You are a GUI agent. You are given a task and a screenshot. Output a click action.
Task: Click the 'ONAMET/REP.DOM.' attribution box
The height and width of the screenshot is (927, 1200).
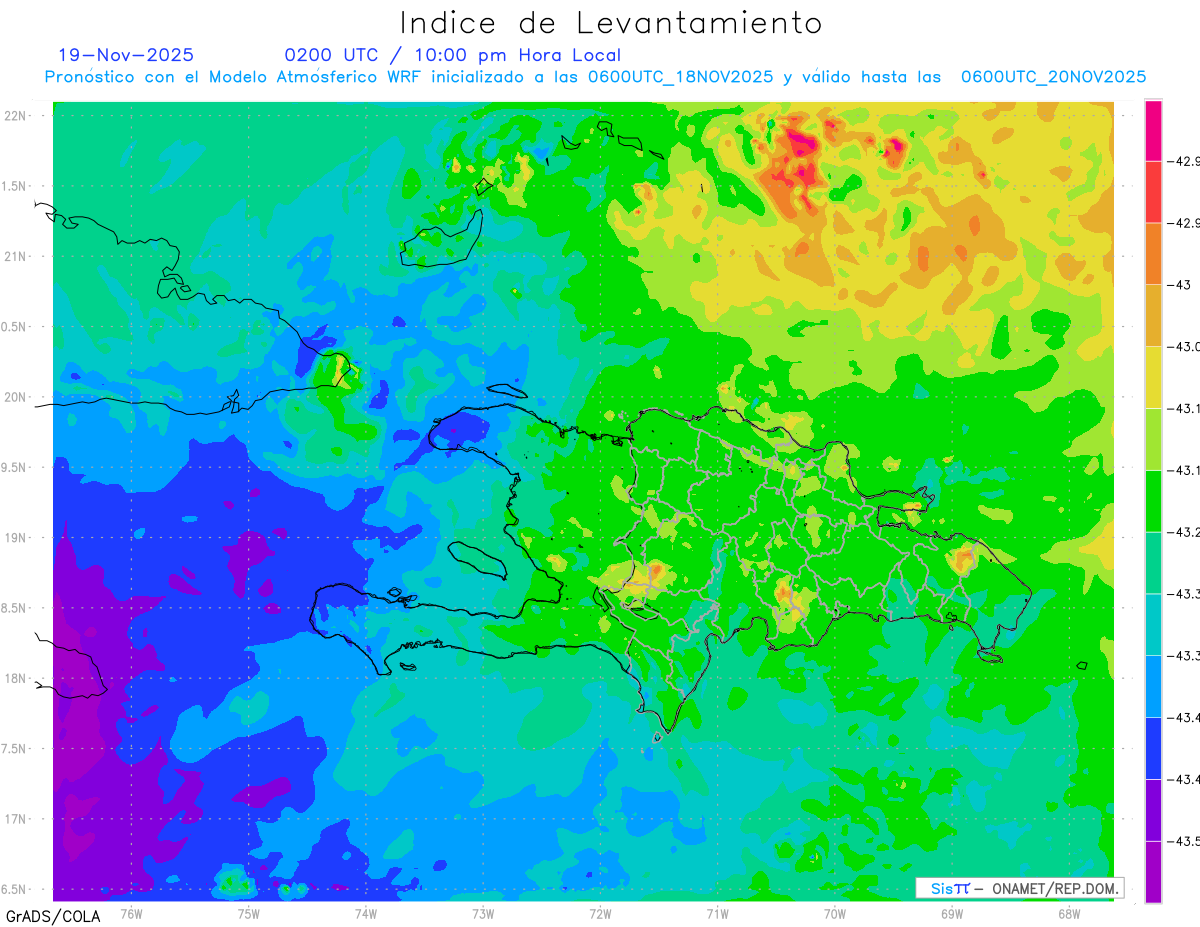[1020, 888]
